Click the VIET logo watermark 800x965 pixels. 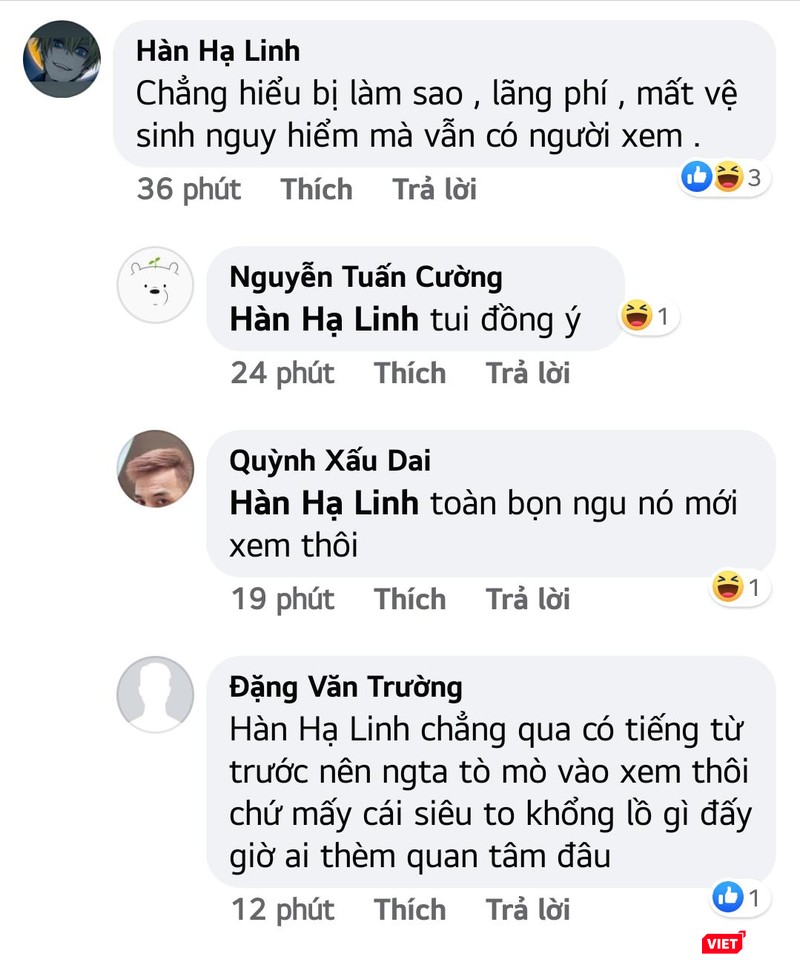point(722,944)
